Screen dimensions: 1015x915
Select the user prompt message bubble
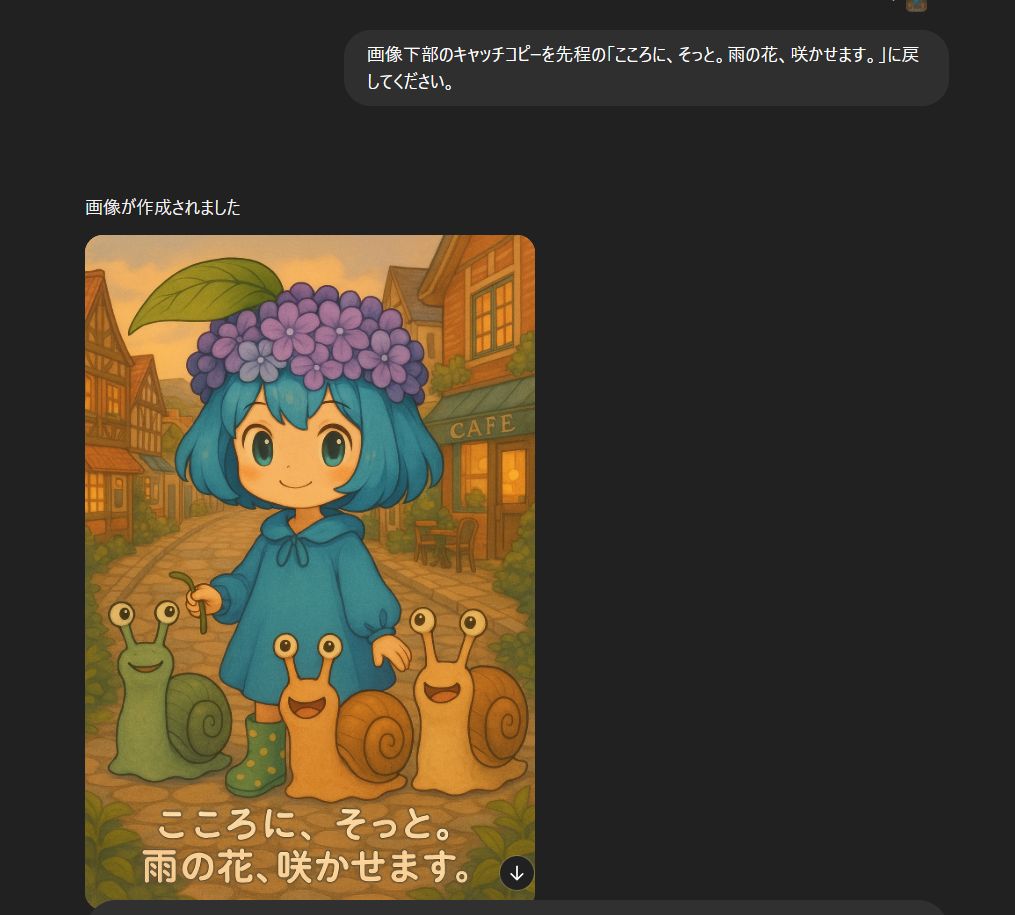646,68
